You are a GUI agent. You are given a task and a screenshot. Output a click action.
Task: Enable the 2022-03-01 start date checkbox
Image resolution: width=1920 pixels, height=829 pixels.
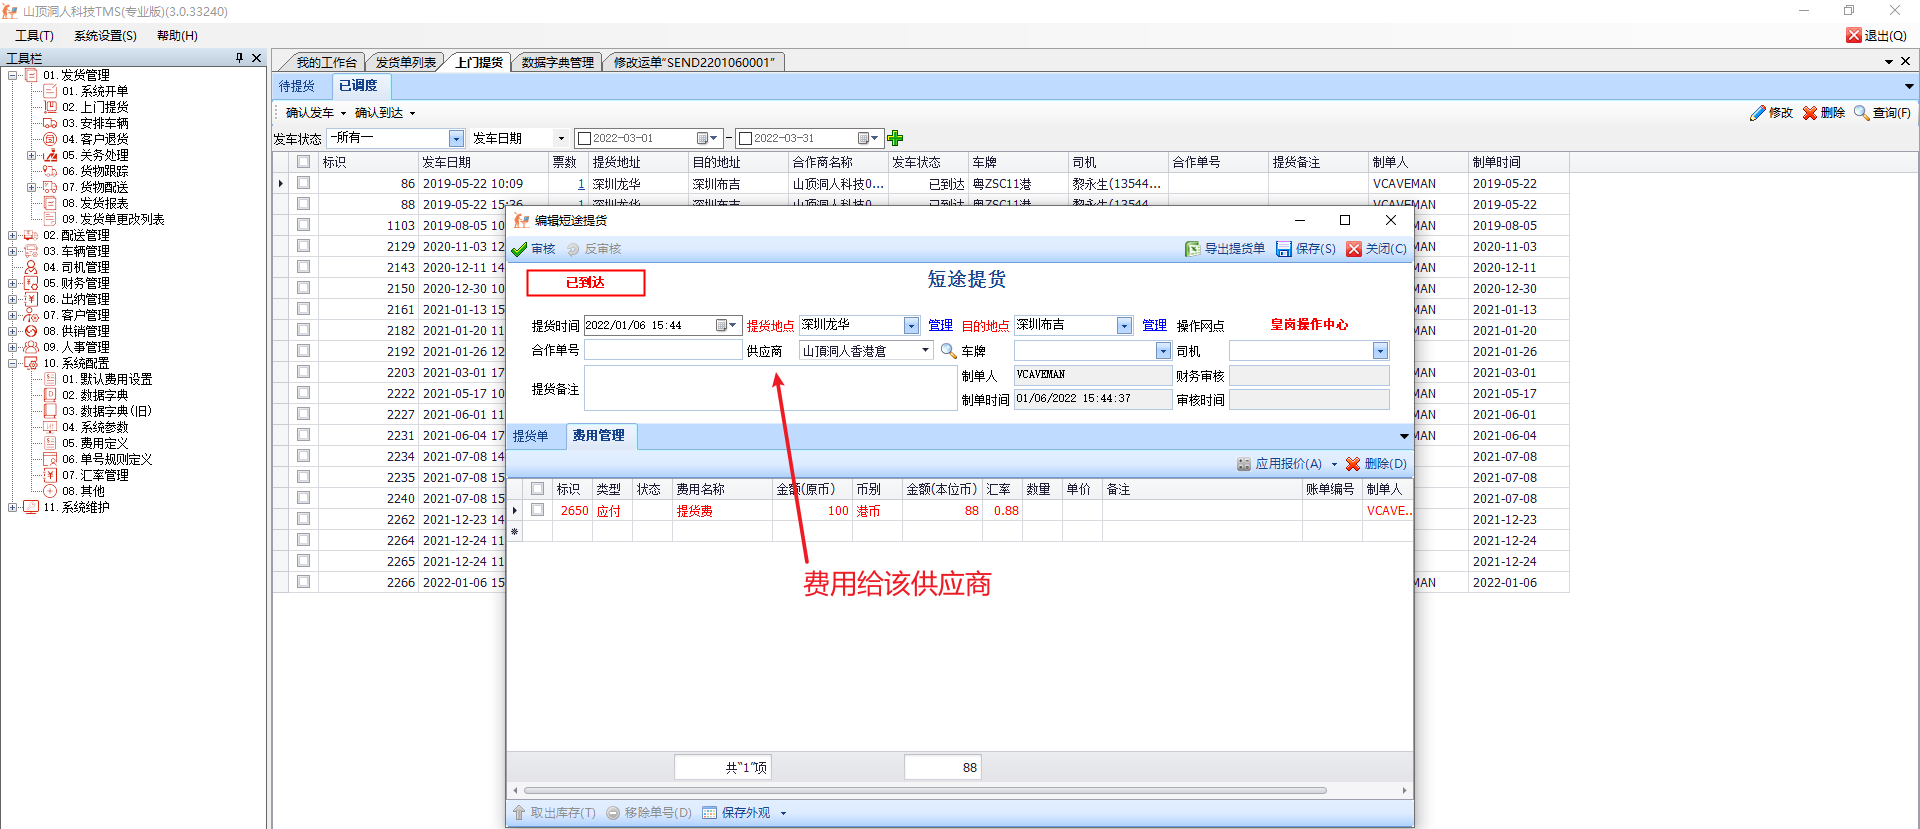tap(585, 138)
